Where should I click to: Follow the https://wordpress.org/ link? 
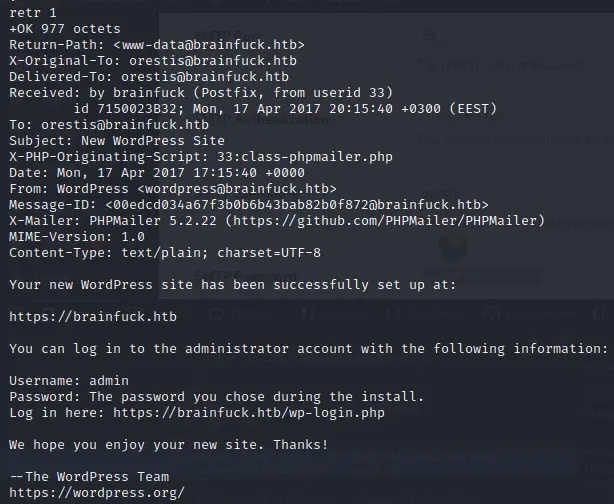tap(97, 492)
